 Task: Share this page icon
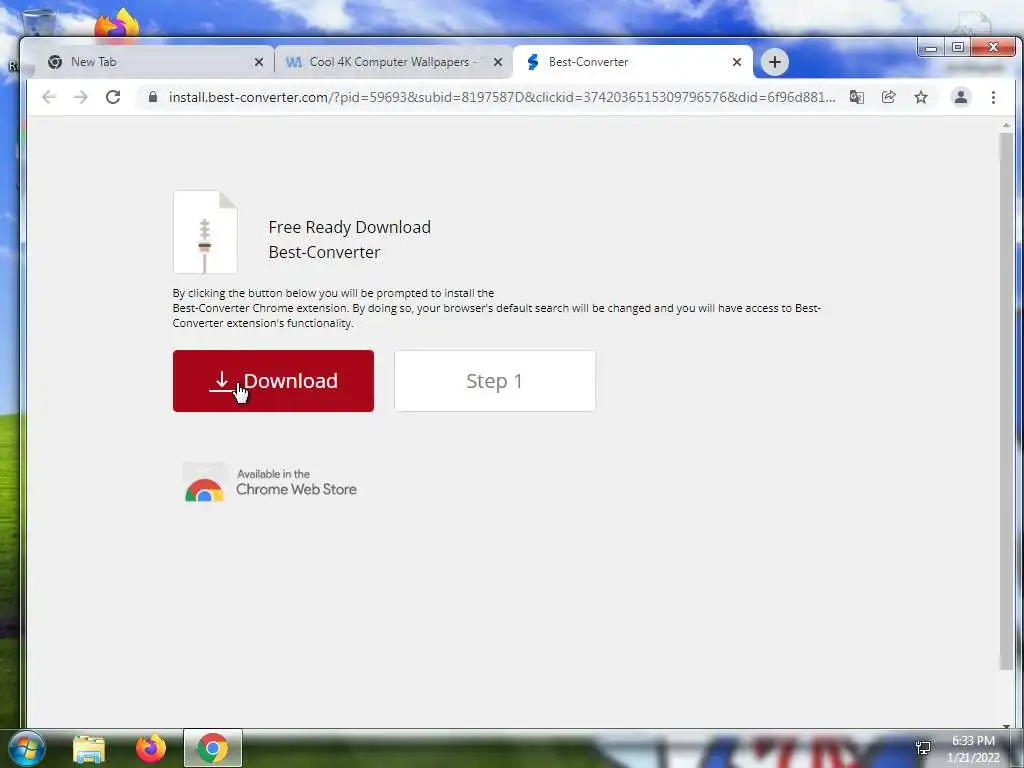[x=888, y=97]
